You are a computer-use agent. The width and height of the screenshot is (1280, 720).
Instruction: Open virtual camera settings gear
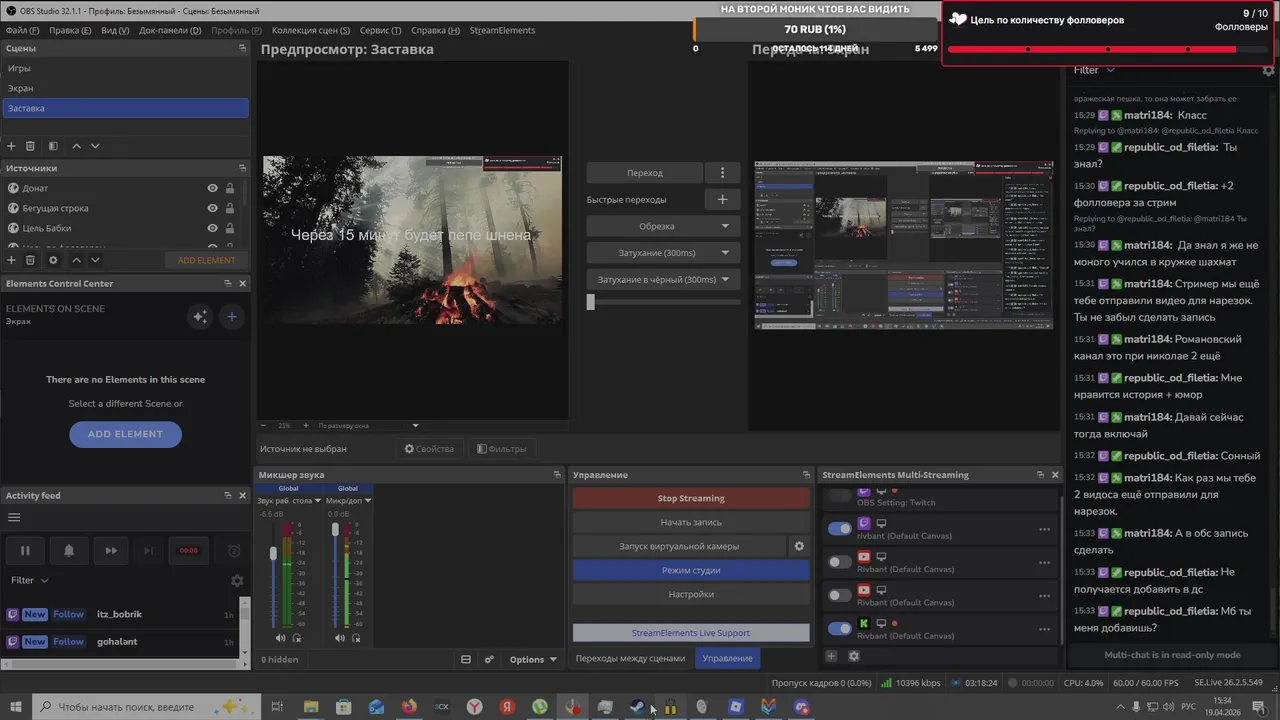click(x=799, y=546)
